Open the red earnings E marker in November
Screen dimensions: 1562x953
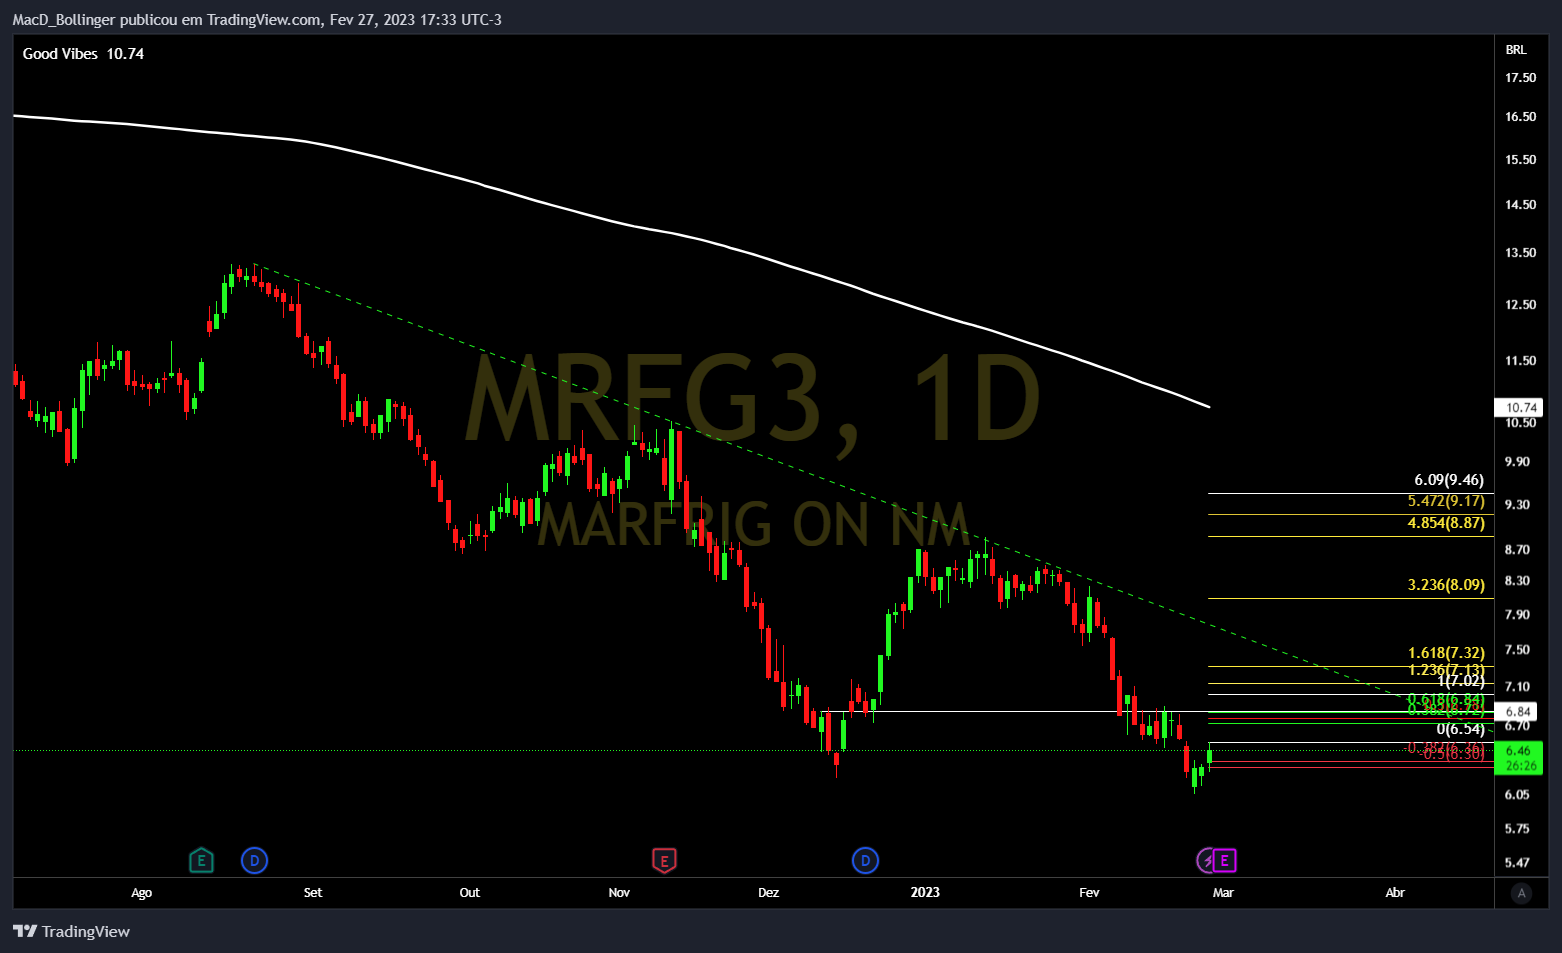coord(664,860)
